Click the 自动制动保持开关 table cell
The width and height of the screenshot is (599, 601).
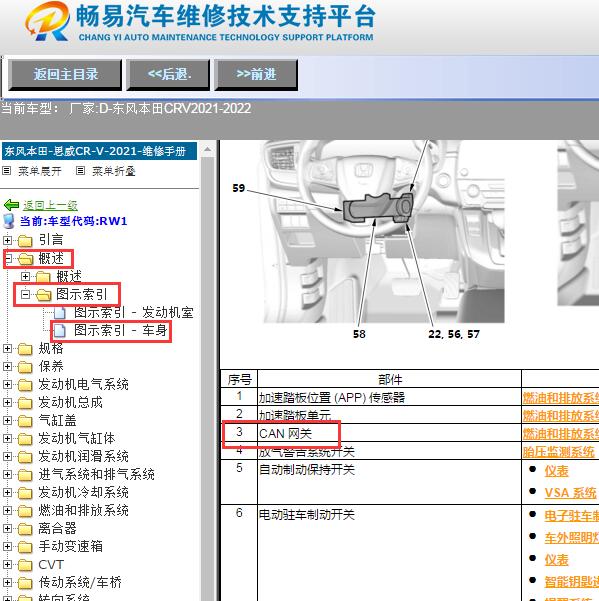click(x=389, y=482)
